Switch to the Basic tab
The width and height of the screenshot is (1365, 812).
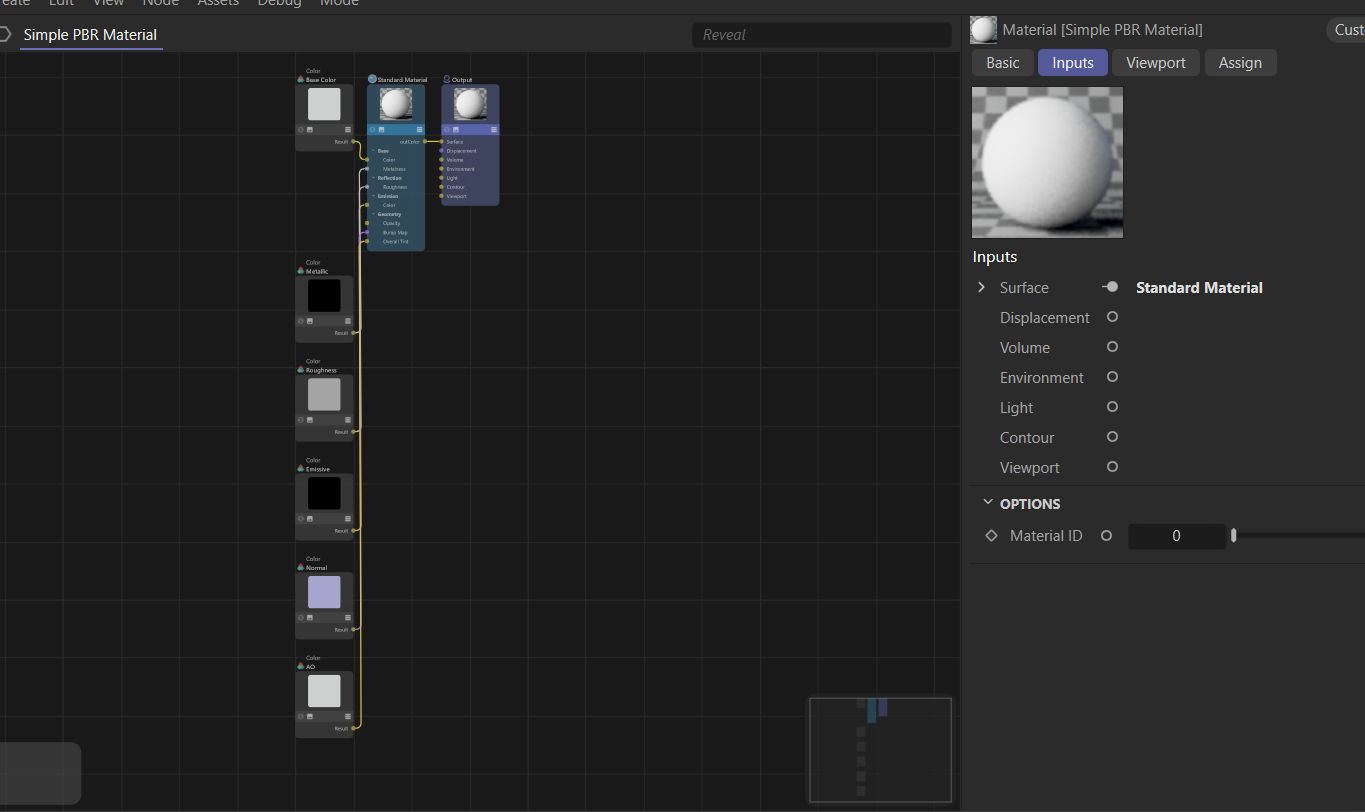click(1002, 63)
